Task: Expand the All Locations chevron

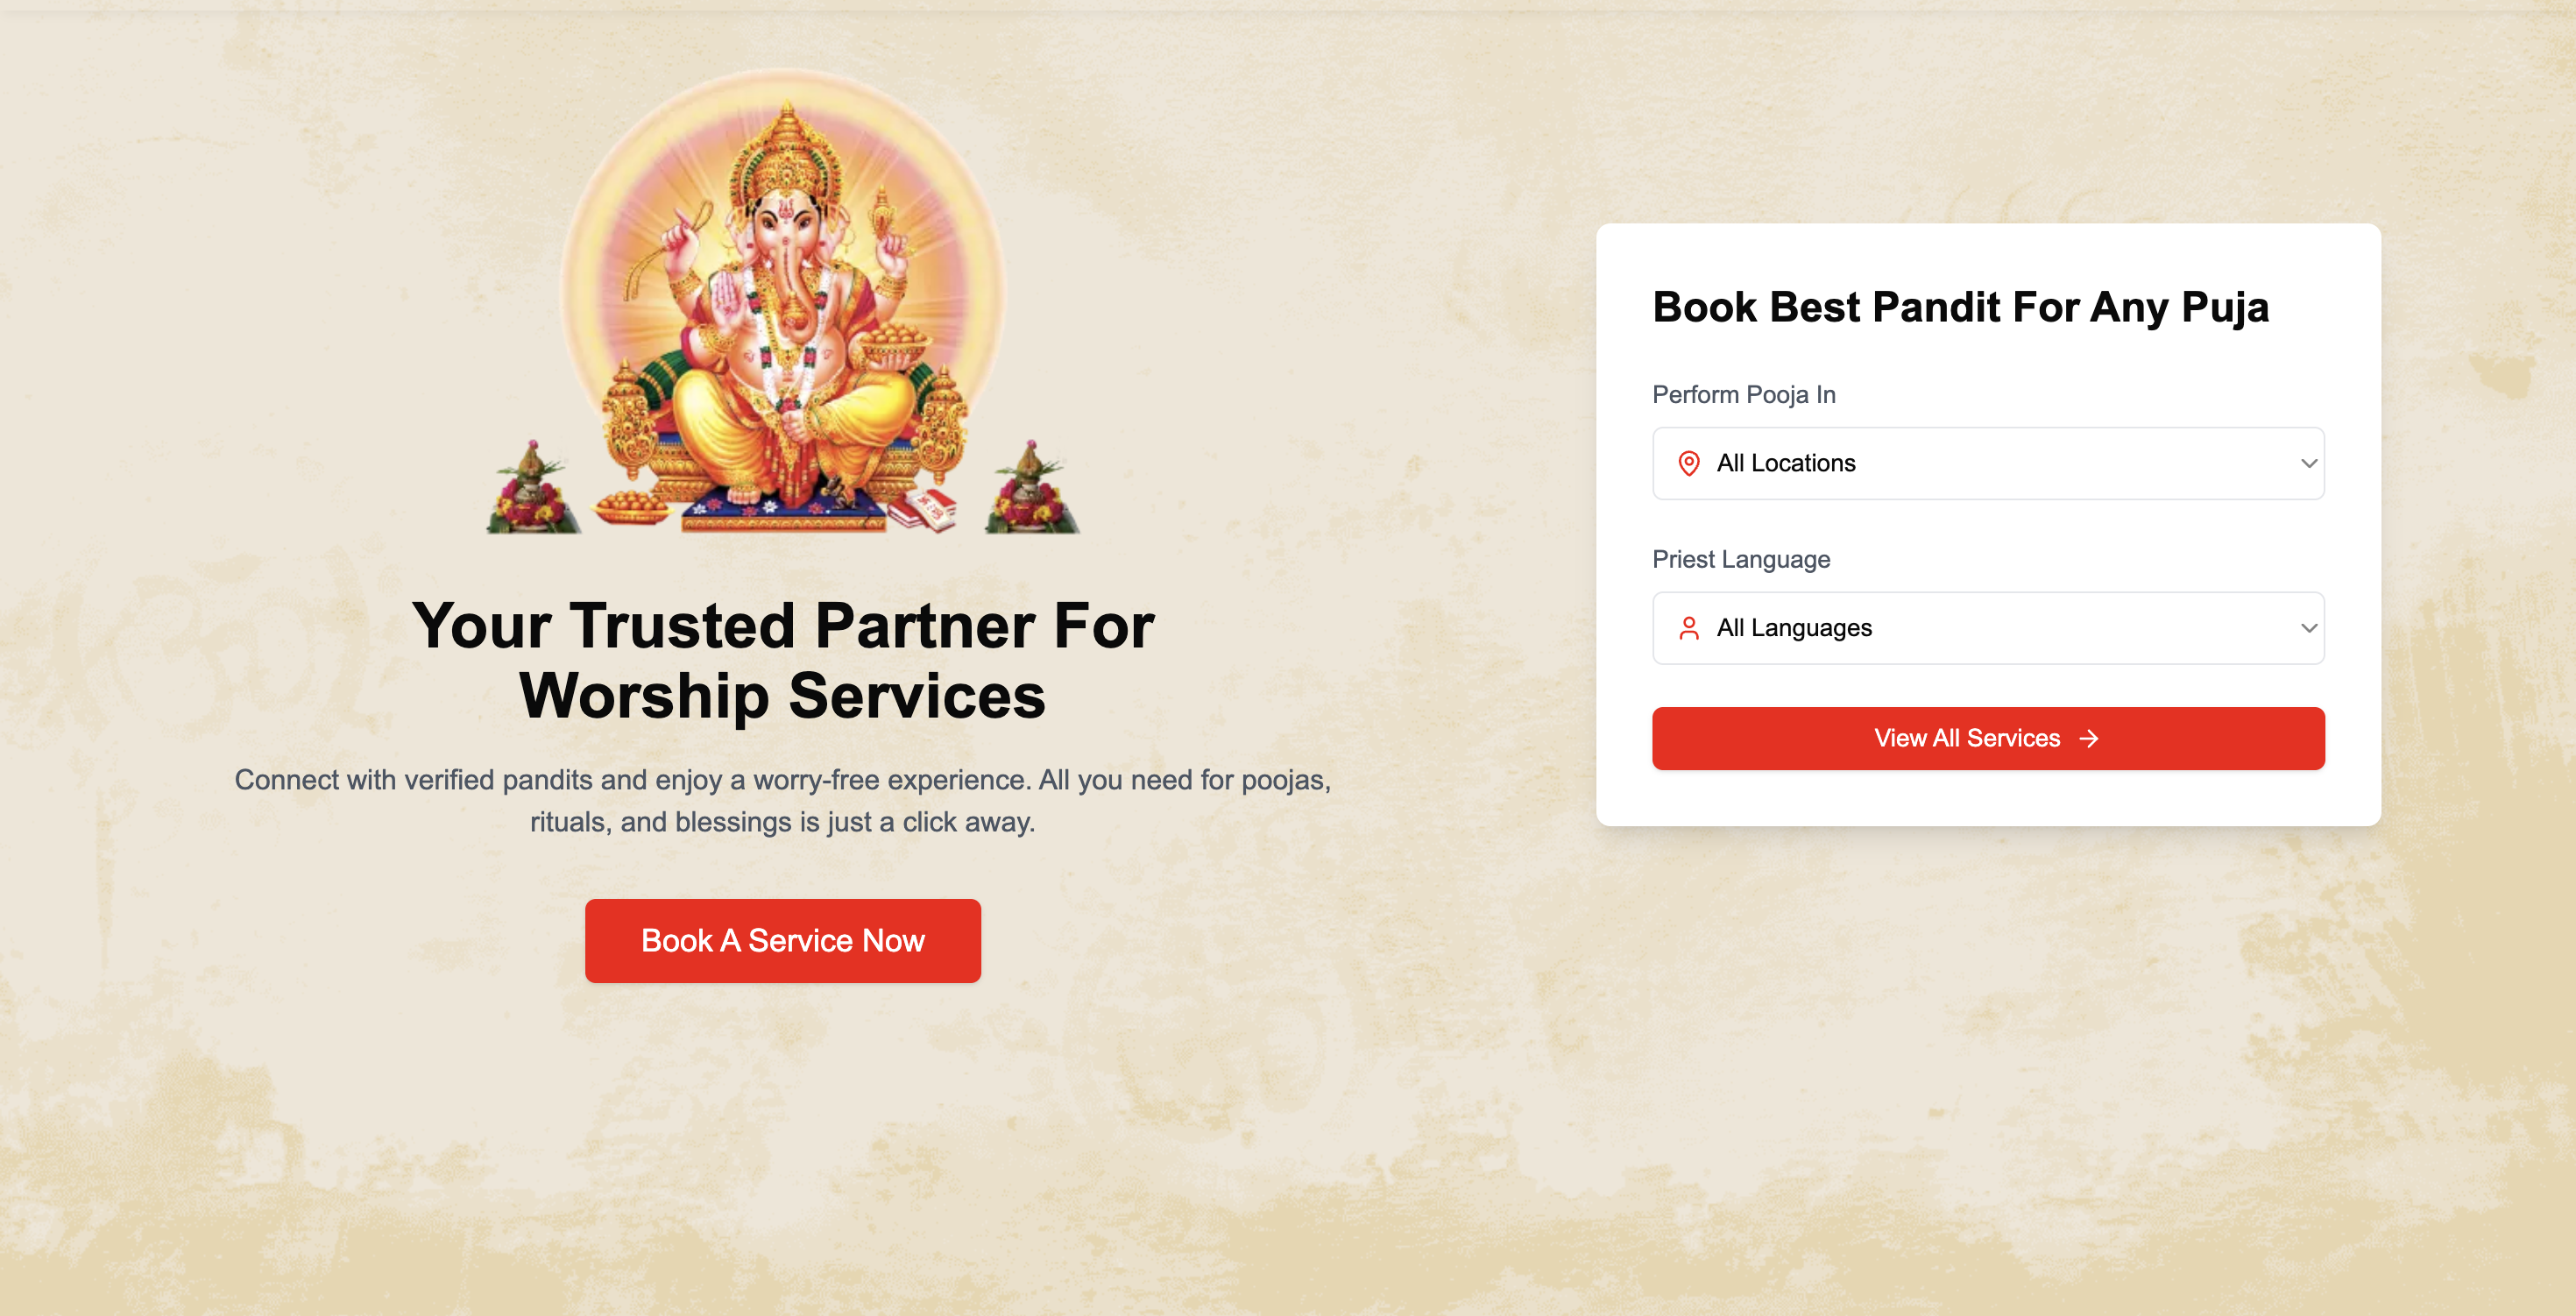Action: coord(2308,463)
